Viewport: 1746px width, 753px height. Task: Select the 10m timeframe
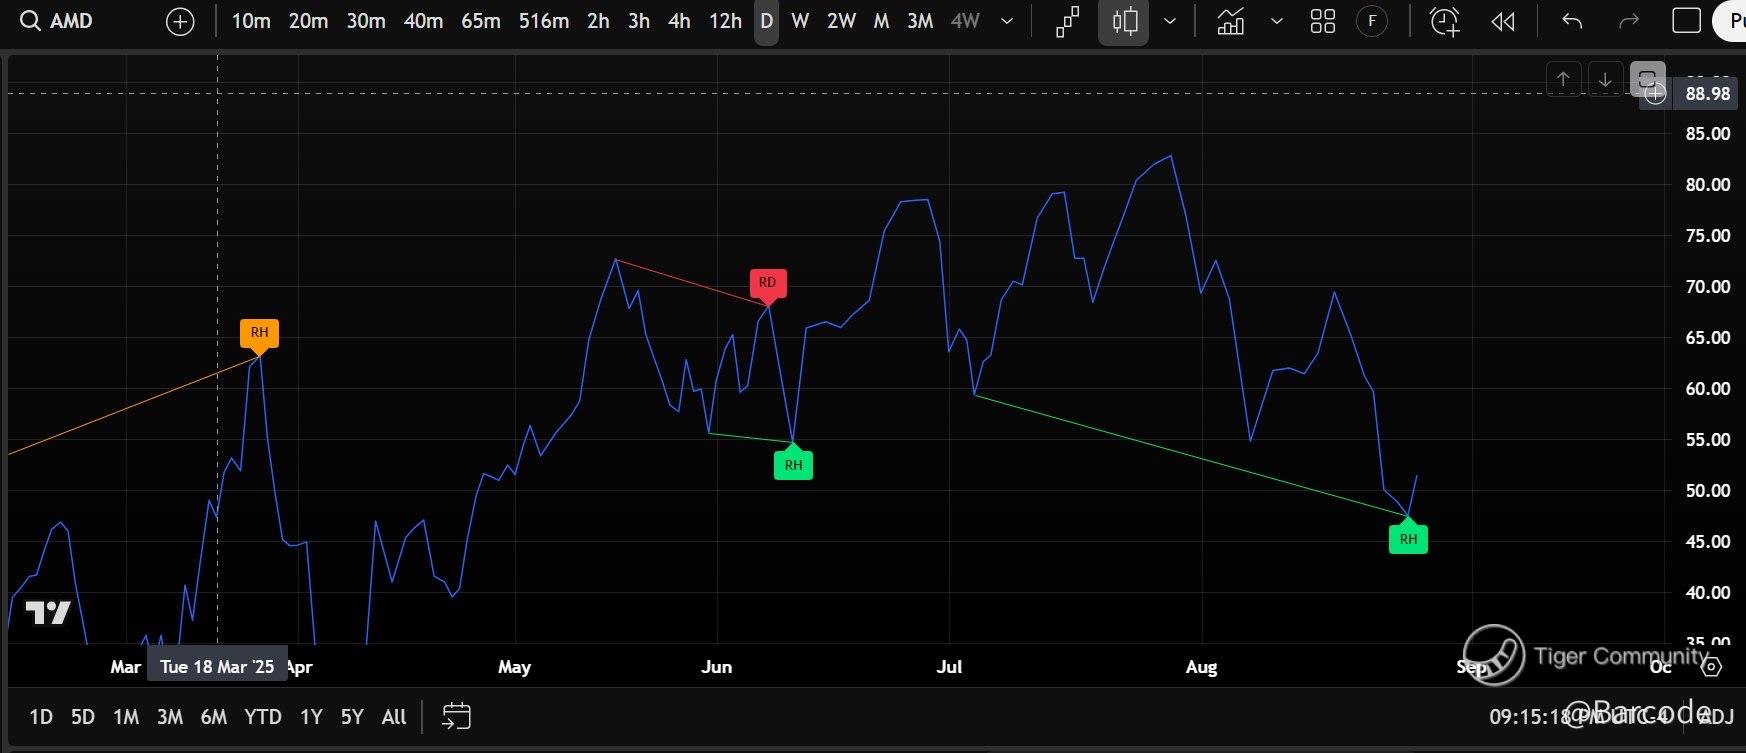(x=251, y=21)
